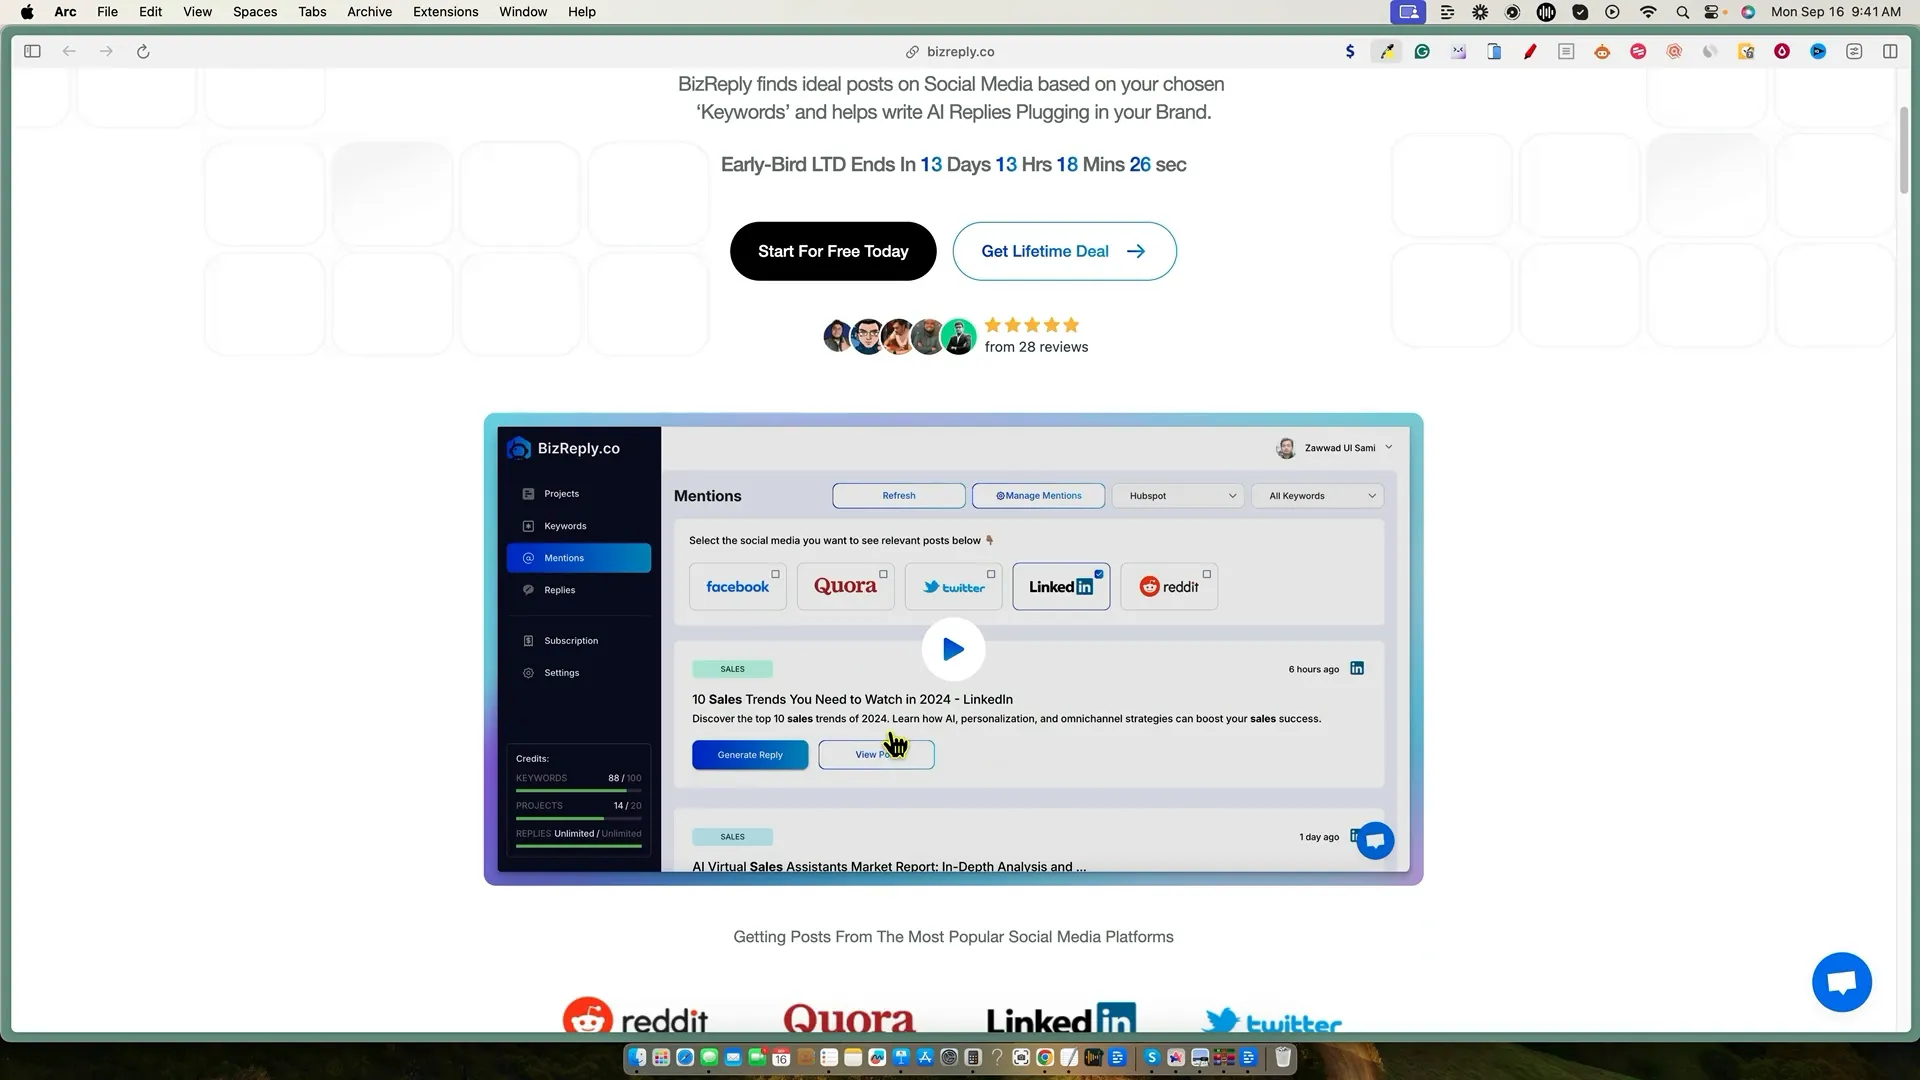
Task: Click Start For Free Today button
Action: [833, 251]
